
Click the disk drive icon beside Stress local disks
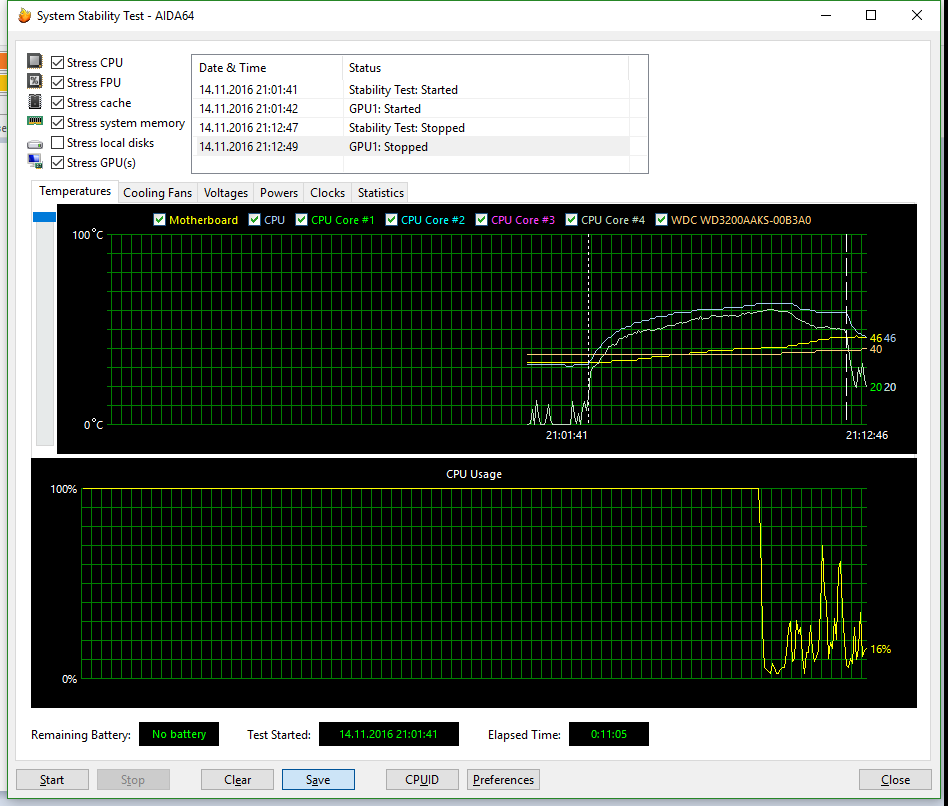tap(35, 145)
